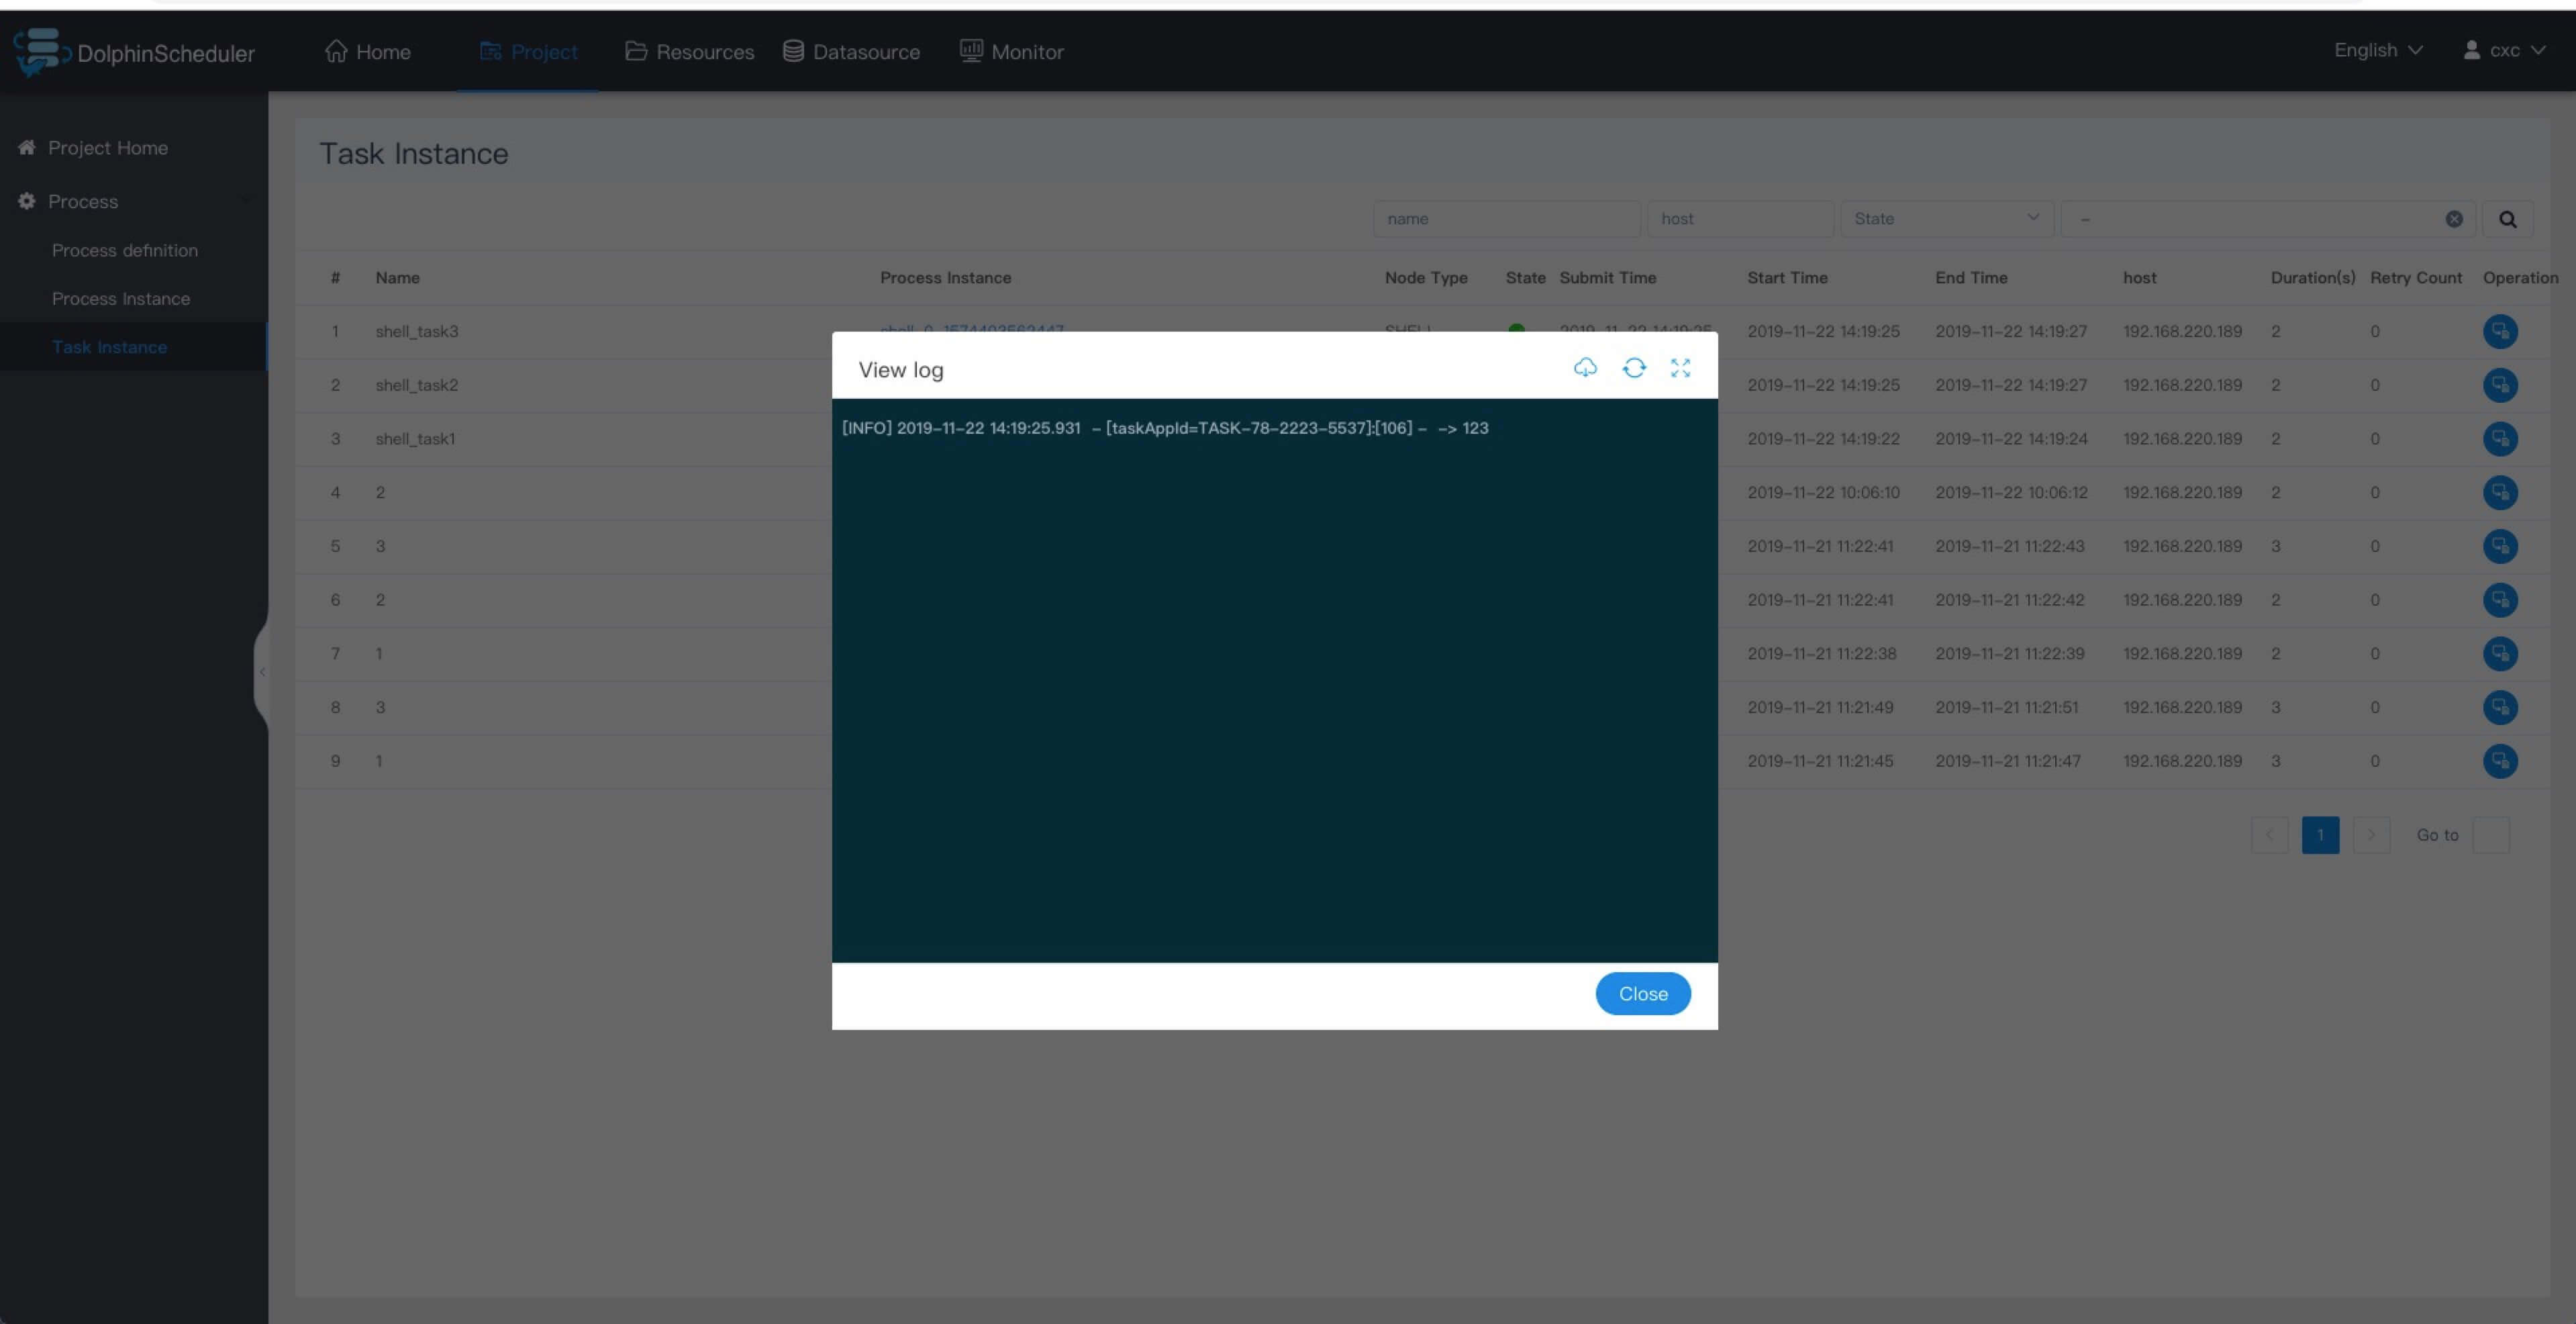Open the view log icon for the last row
This screenshot has width=2576, height=1324.
(x=2500, y=761)
